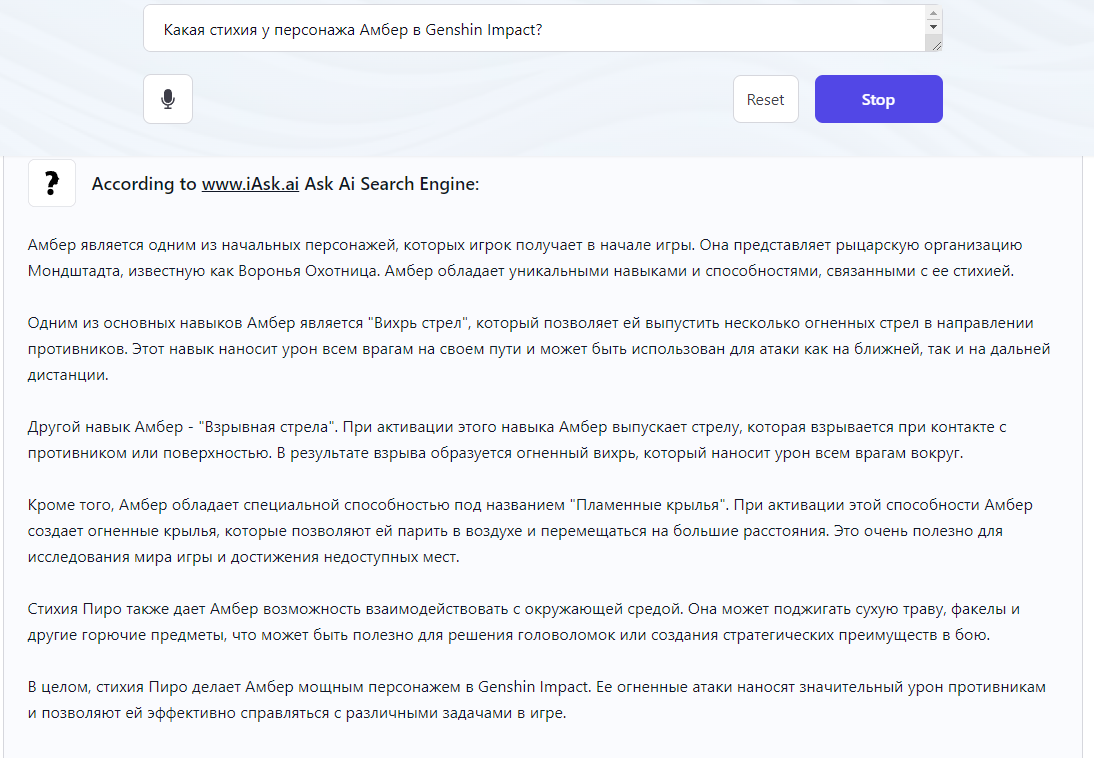Click the phrase "Воронья Охотница" in the answer

318,271
